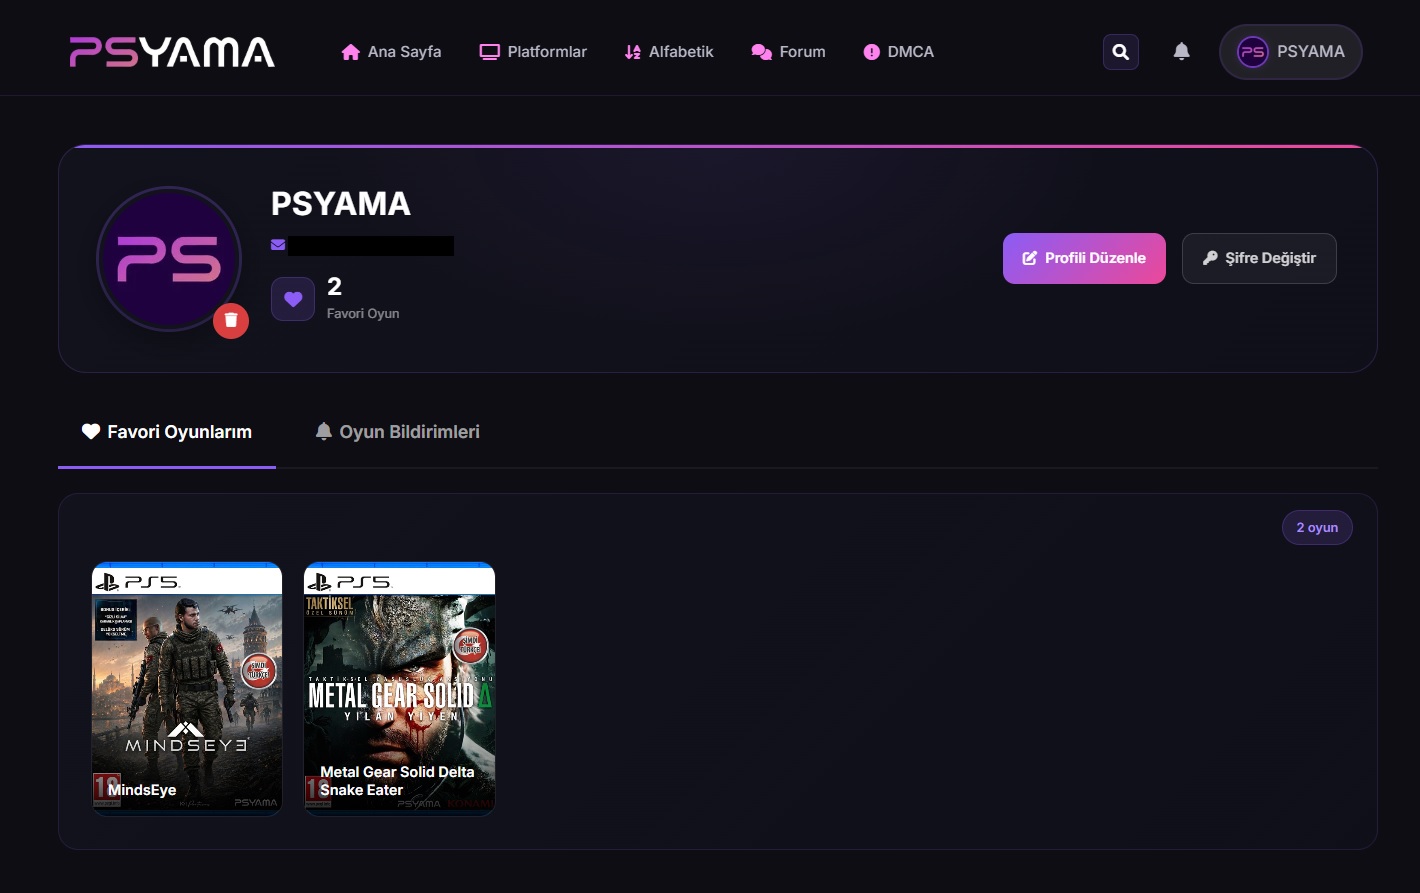Image resolution: width=1420 pixels, height=893 pixels.
Task: Open the Platformlar menu item
Action: click(x=533, y=52)
